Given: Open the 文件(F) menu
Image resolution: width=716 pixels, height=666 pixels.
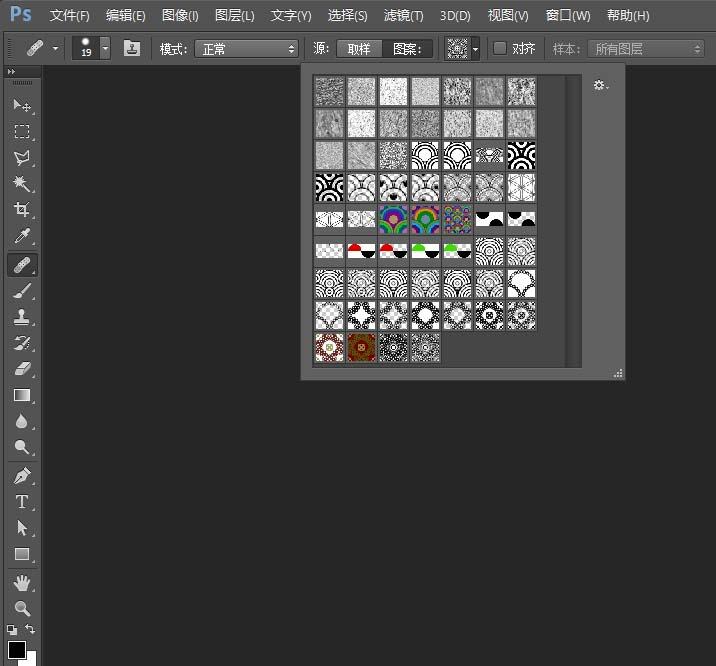Looking at the screenshot, I should coord(69,16).
